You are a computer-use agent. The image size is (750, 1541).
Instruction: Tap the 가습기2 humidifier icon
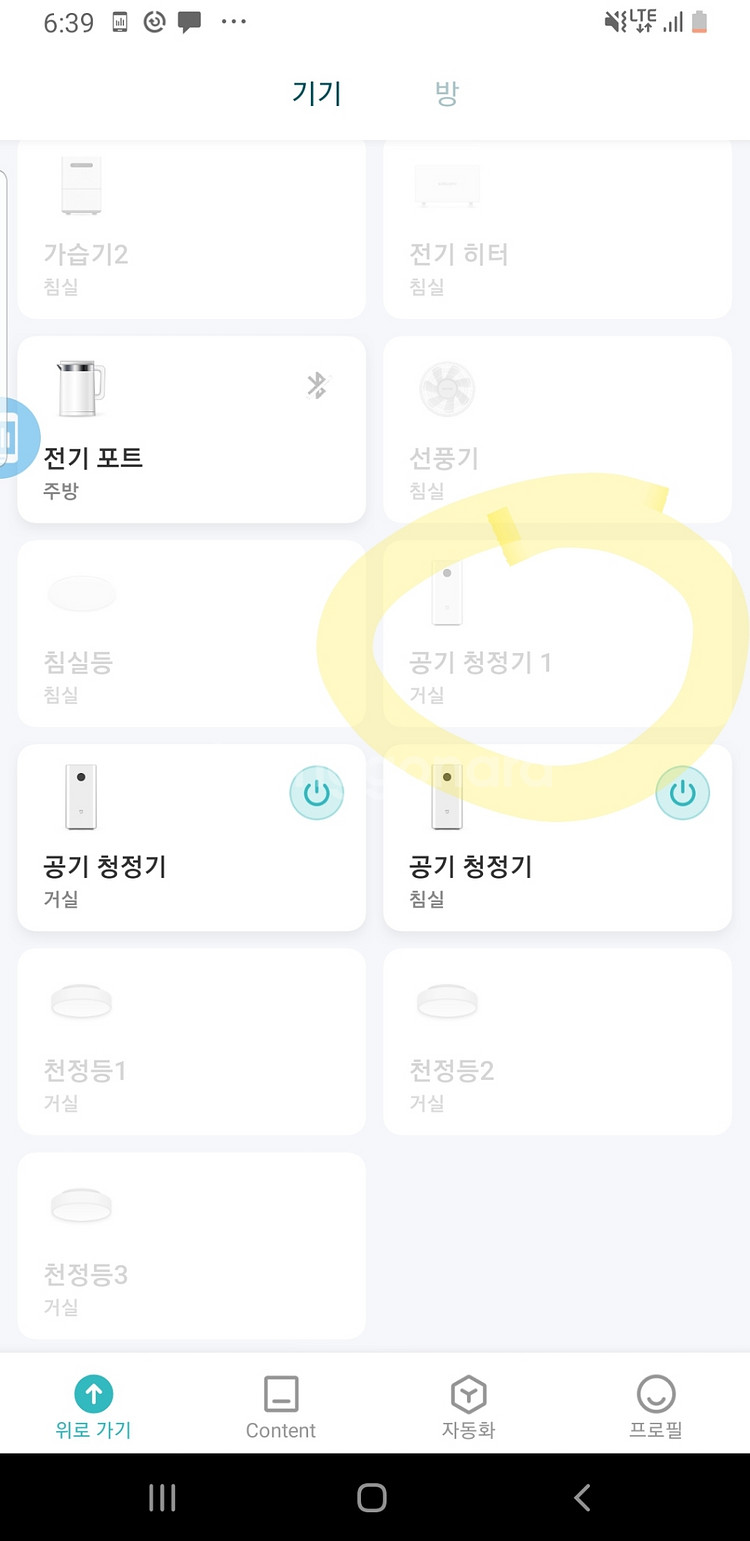[81, 185]
